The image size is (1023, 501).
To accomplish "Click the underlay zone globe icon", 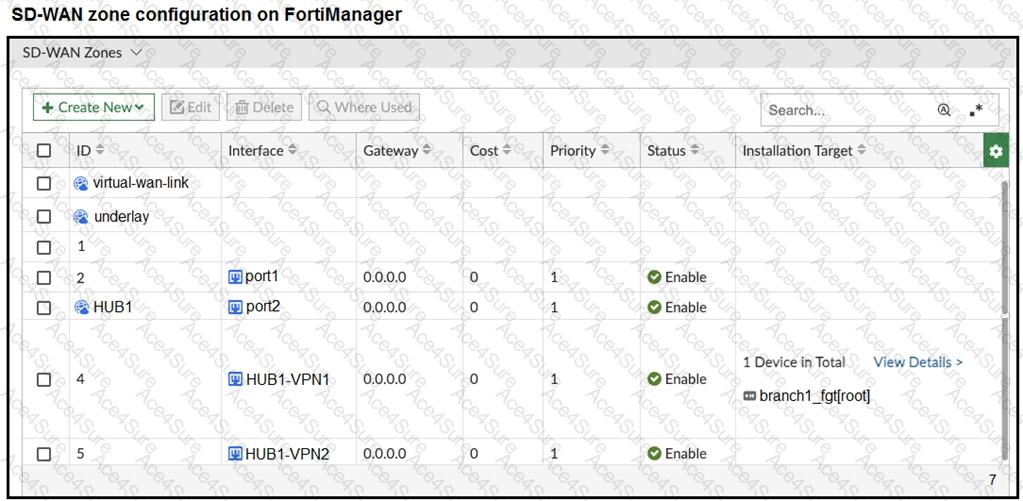I will click(x=81, y=216).
